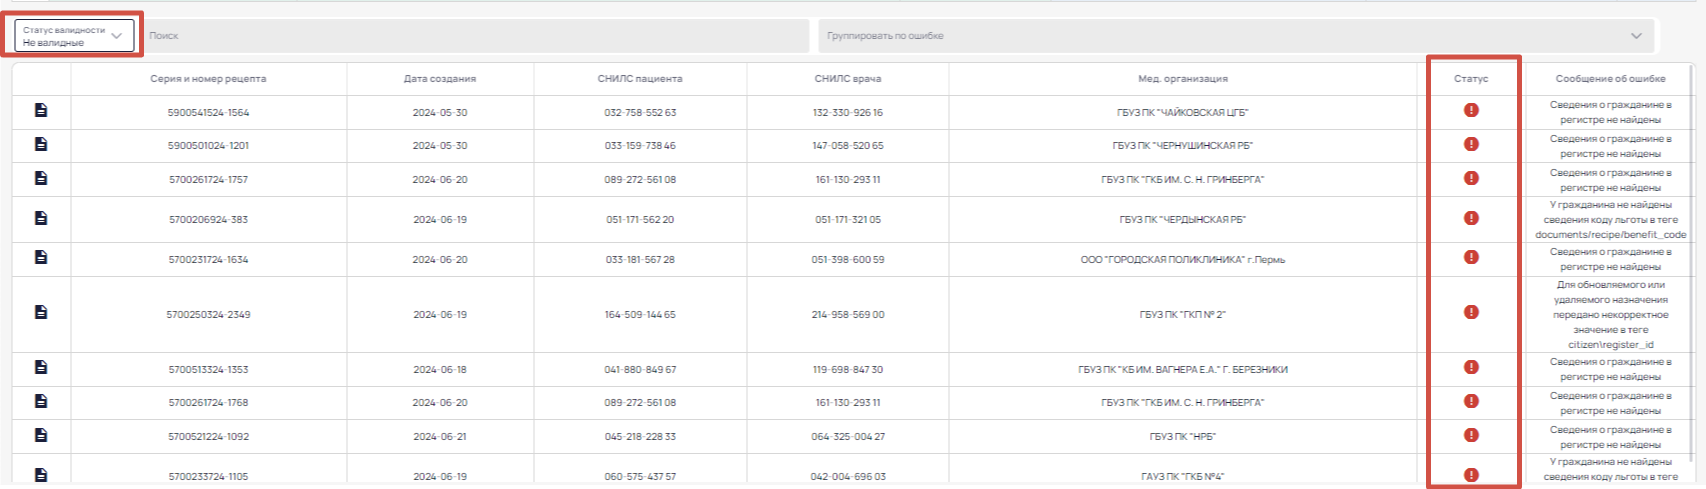Screen dimensions: 1706x489
Task: Open the Статус валидности dropdown
Action: pyautogui.click(x=74, y=36)
